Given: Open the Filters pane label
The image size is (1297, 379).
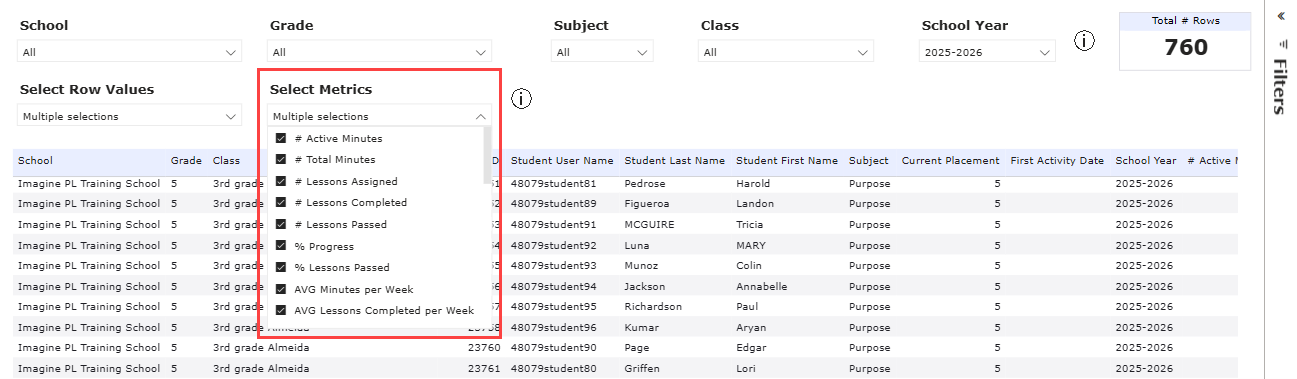Looking at the screenshot, I should [x=1280, y=86].
